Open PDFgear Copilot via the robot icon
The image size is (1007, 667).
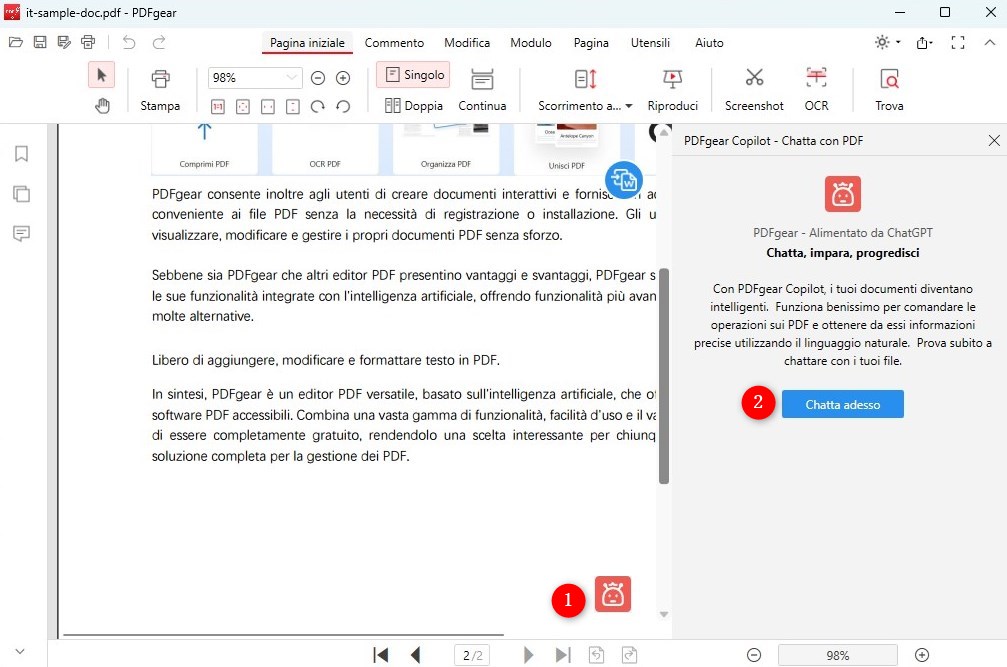[612, 593]
